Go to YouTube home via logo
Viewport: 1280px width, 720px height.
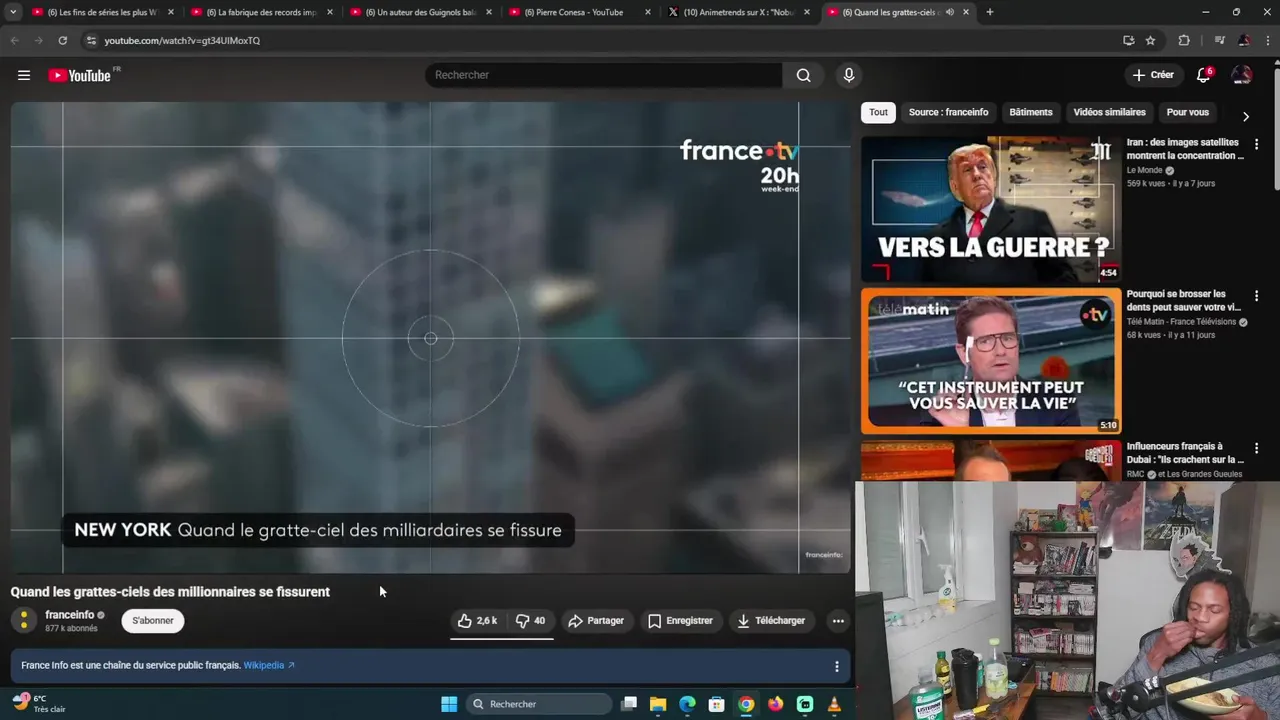[x=80, y=75]
